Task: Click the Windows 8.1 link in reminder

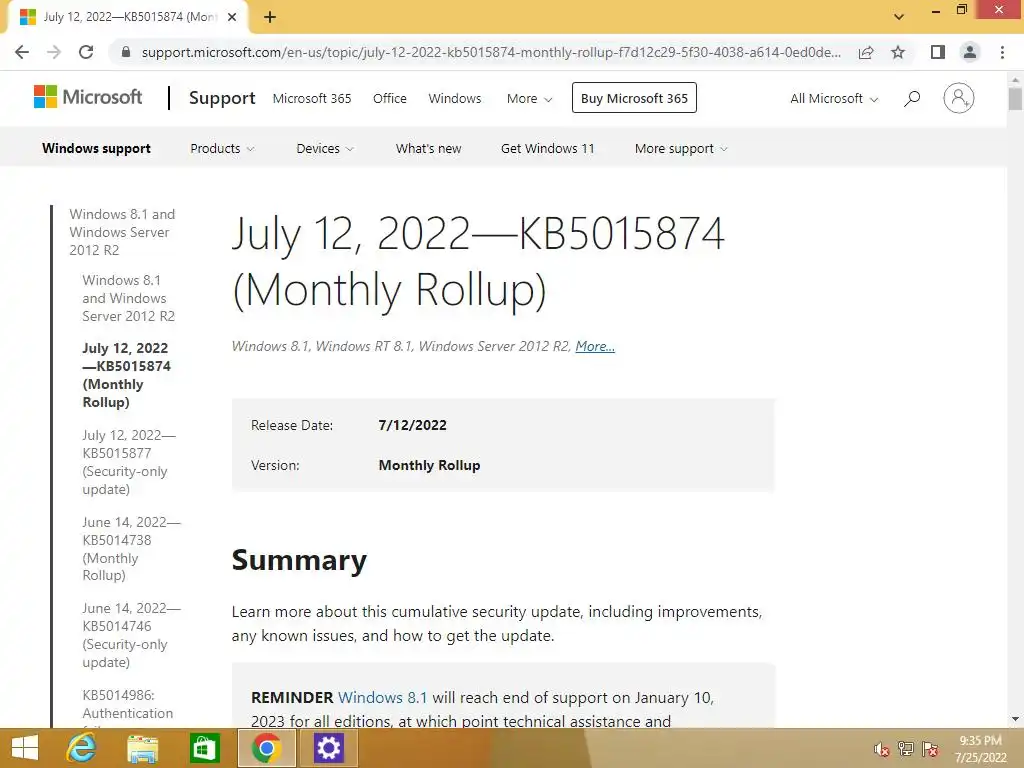Action: (x=383, y=697)
